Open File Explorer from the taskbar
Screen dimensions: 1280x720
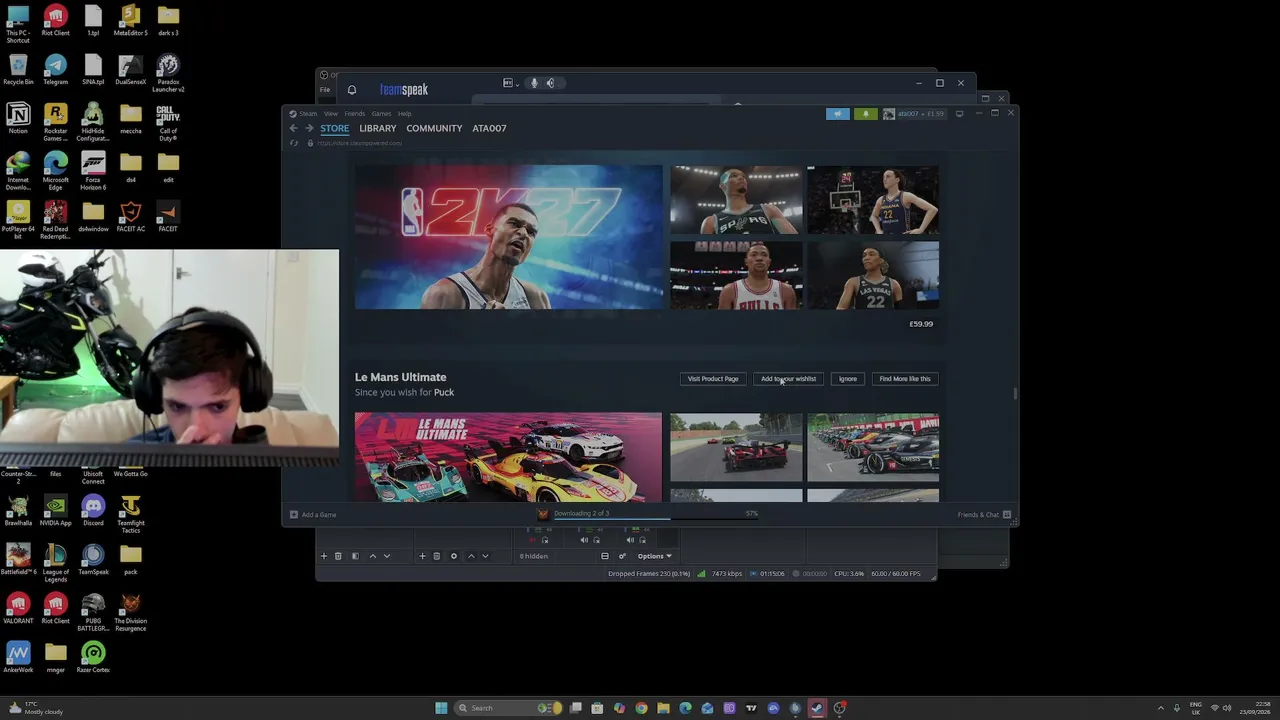click(x=663, y=708)
